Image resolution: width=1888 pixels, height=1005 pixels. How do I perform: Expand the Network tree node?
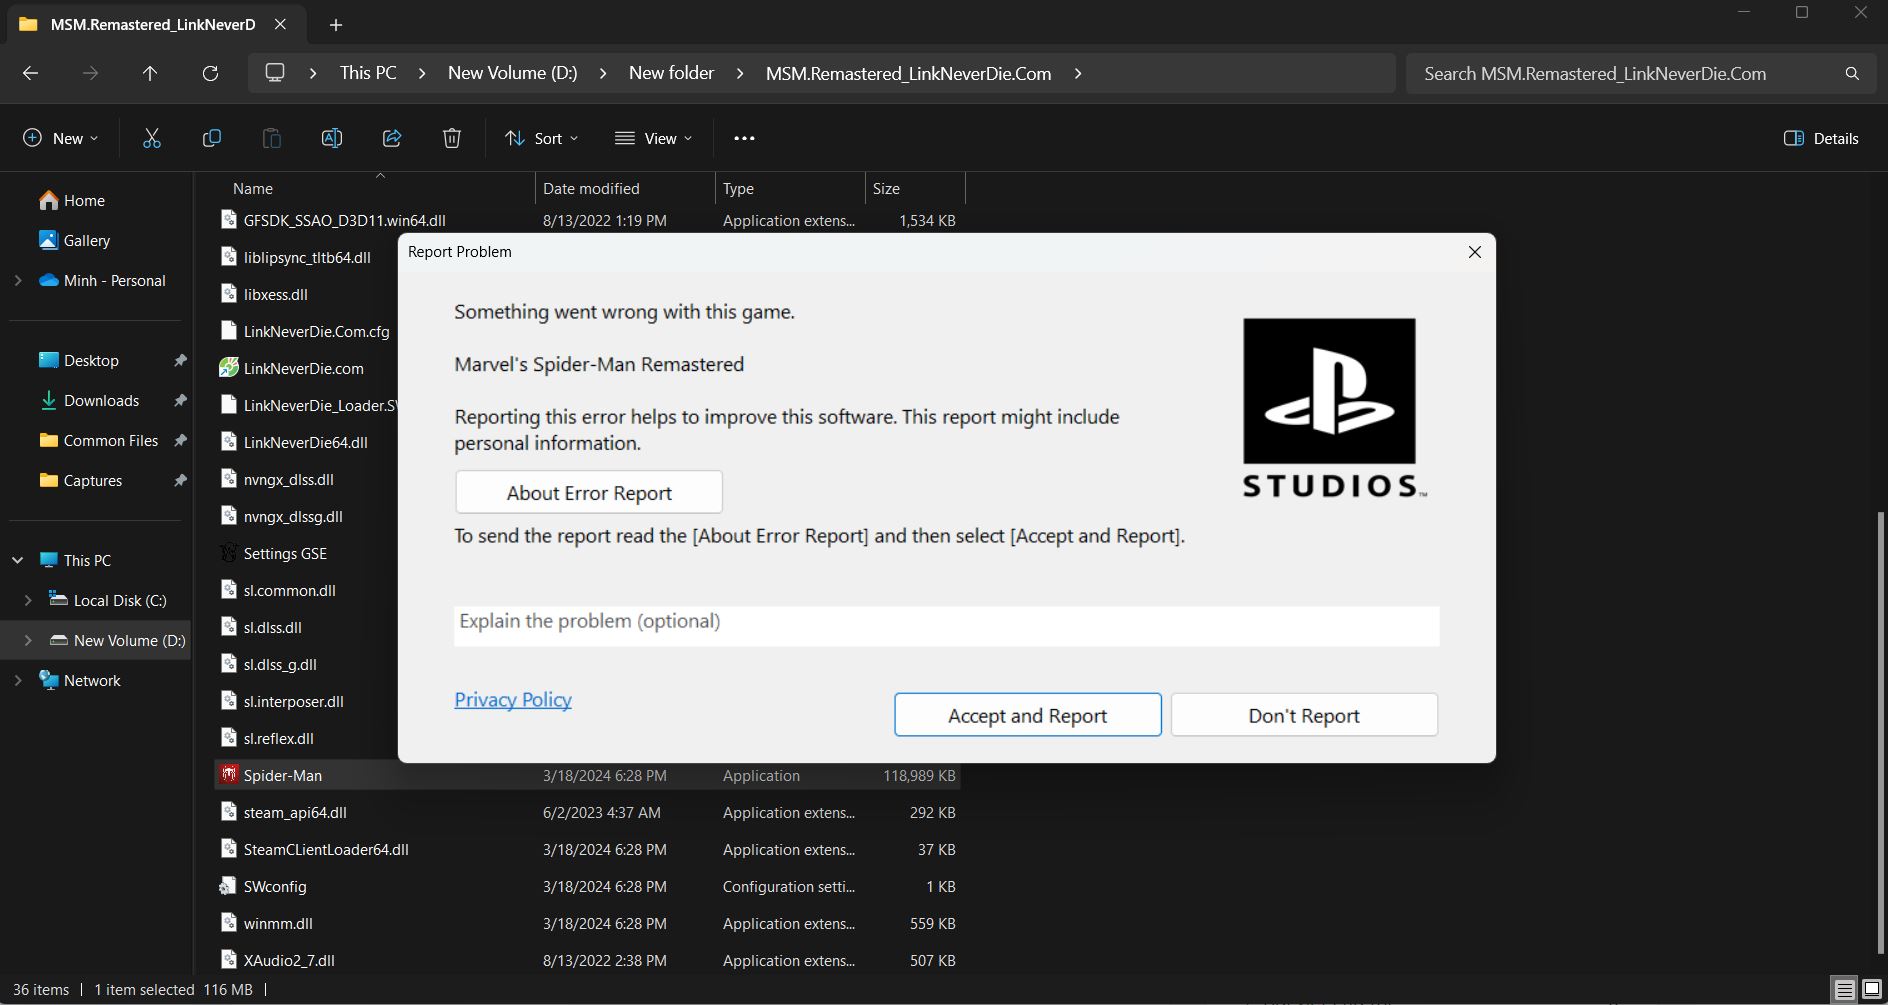tap(18, 680)
